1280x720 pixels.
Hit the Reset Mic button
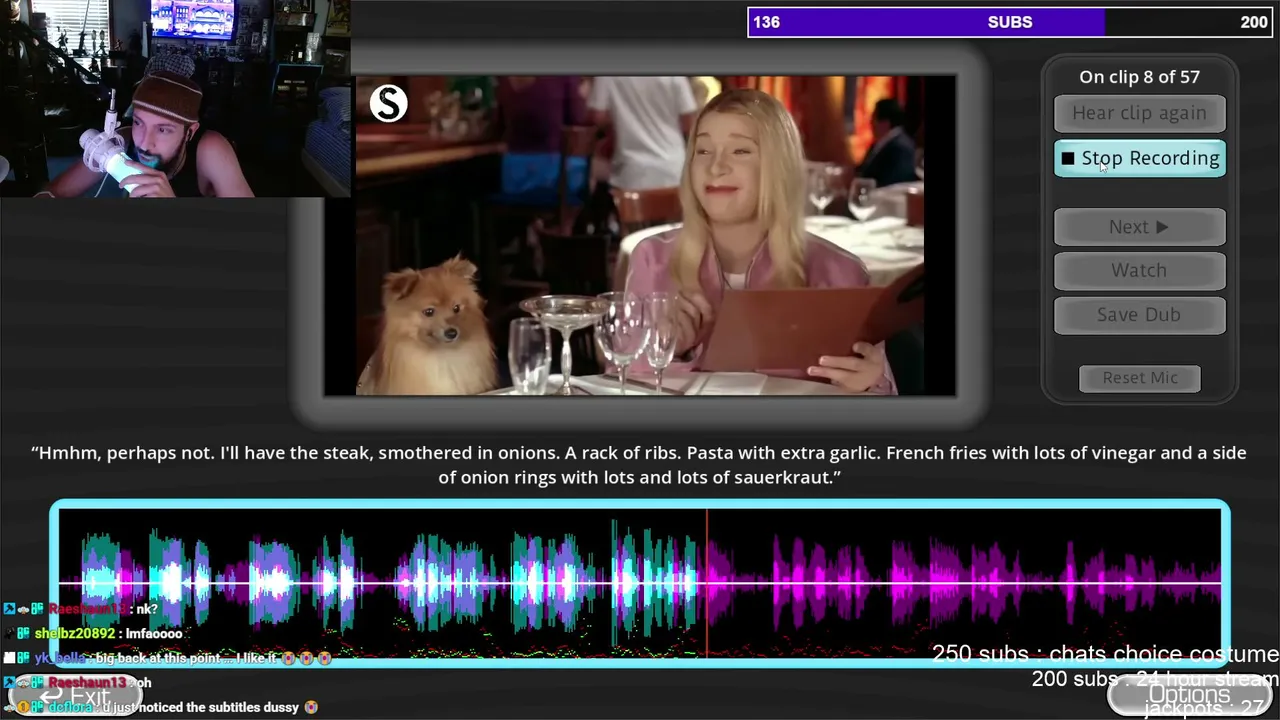(x=1140, y=377)
